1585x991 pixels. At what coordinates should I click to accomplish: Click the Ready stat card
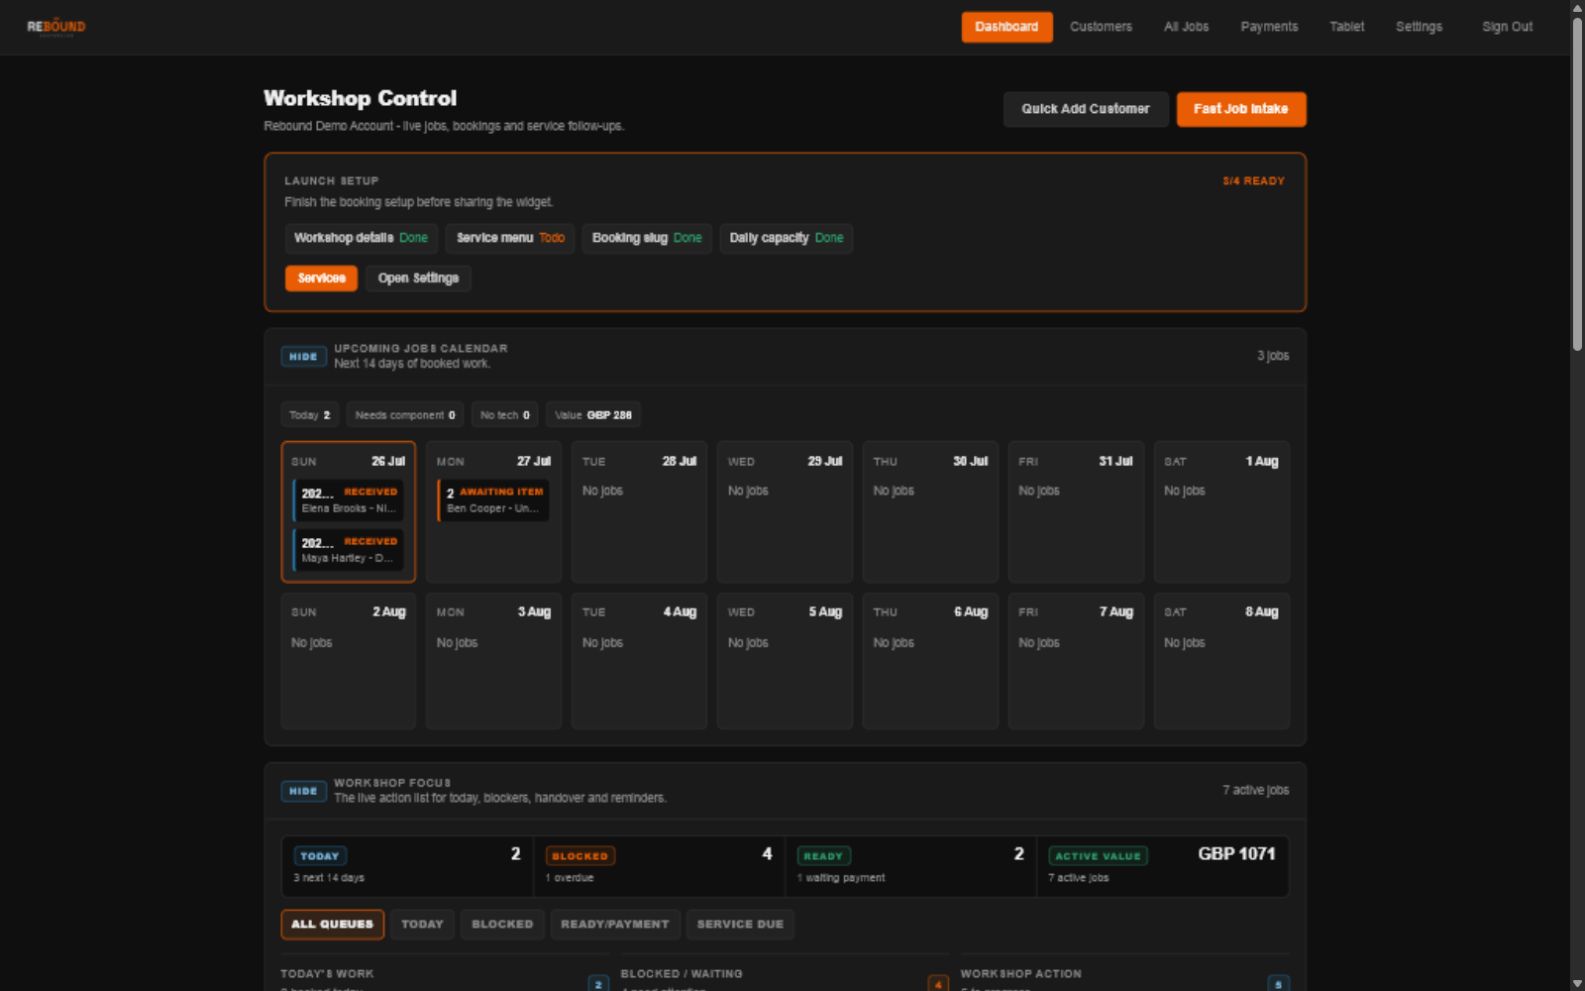[x=911, y=866]
